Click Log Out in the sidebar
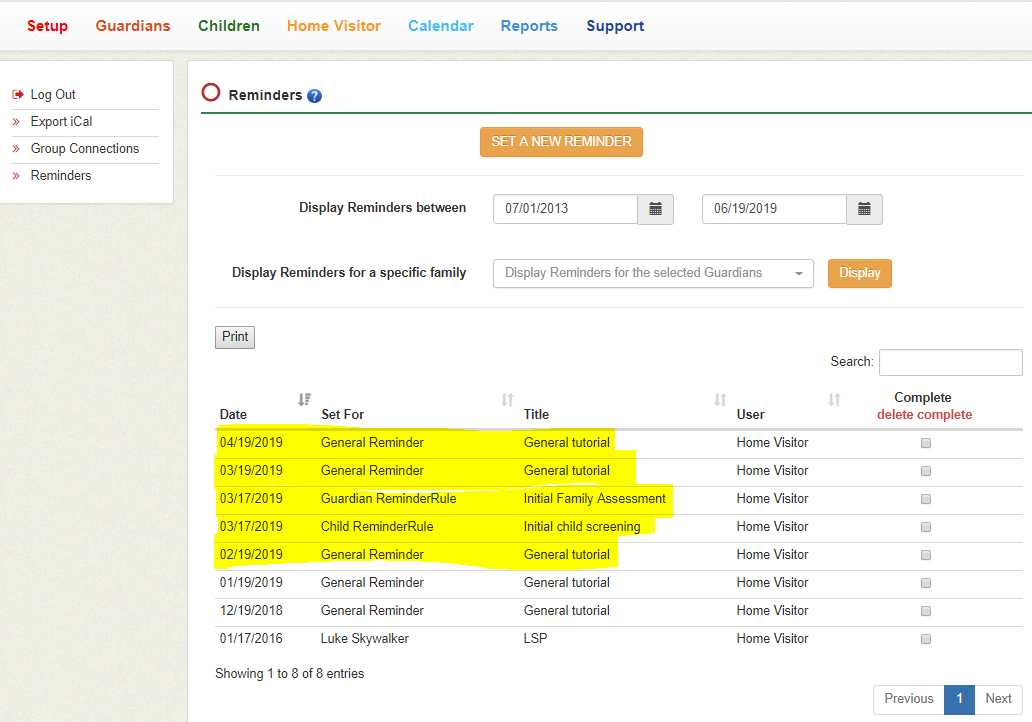 tap(53, 95)
